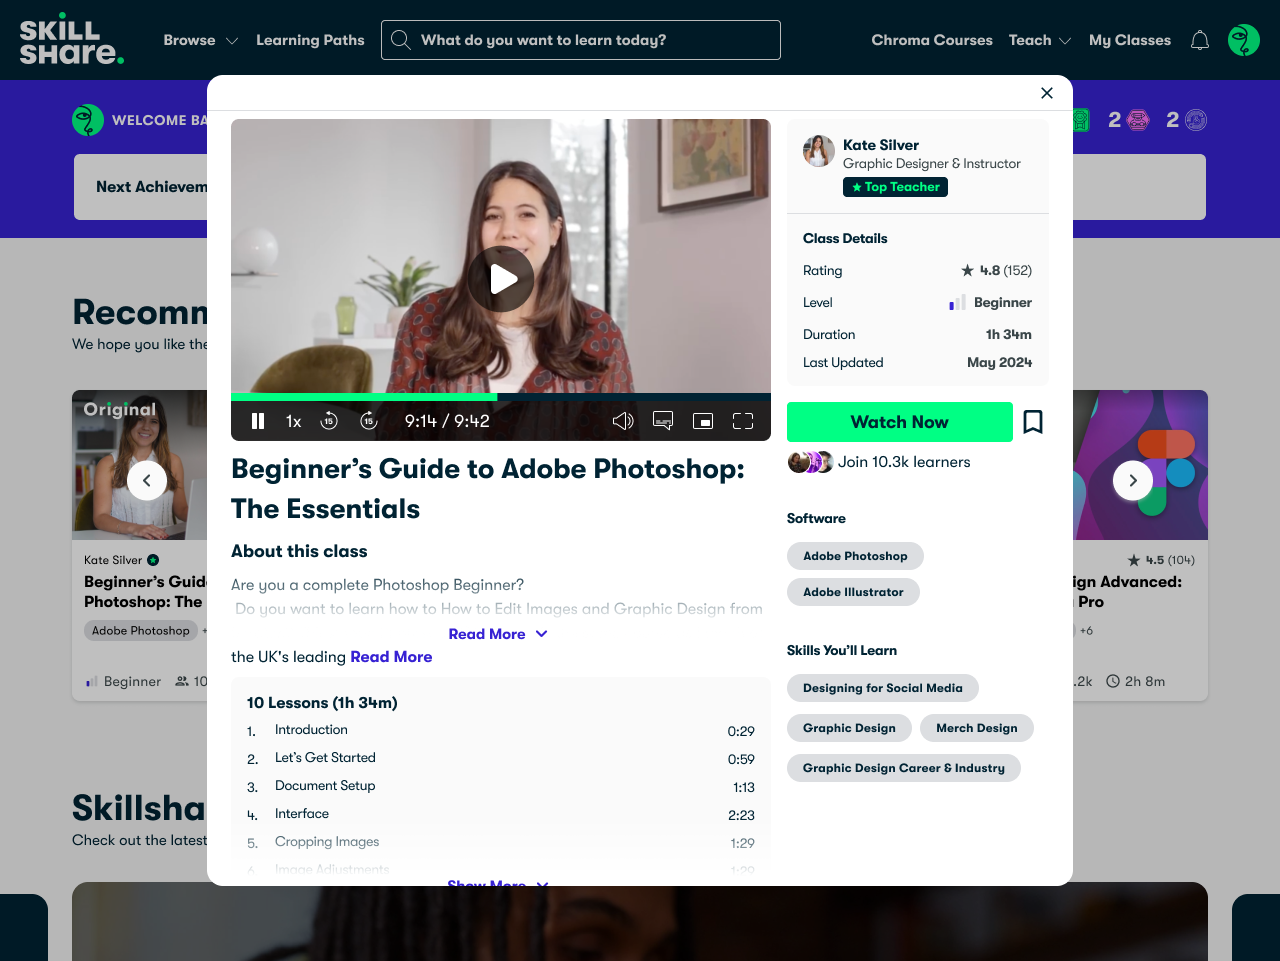The width and height of the screenshot is (1280, 961).
Task: Play lesson 2 Let's Get Started
Action: [501, 759]
